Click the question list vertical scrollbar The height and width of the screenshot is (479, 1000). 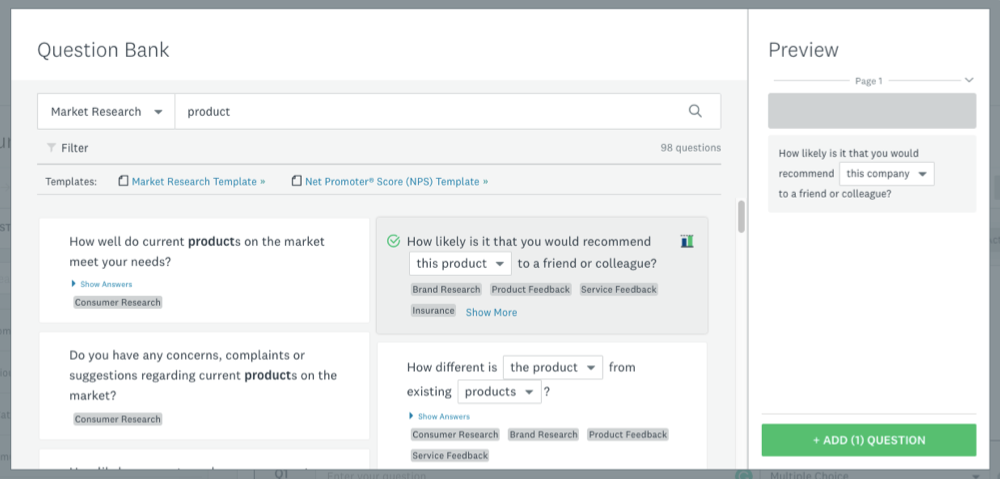click(741, 216)
